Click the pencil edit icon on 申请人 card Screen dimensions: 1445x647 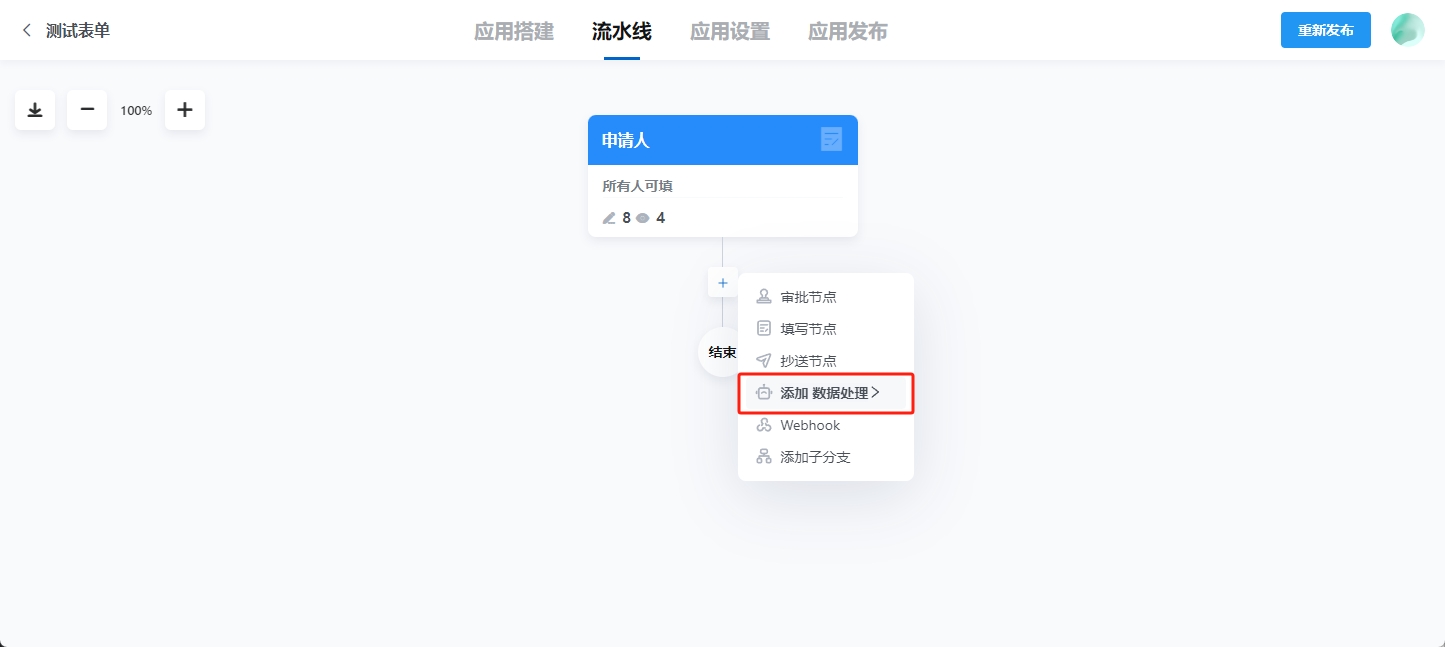pyautogui.click(x=609, y=217)
